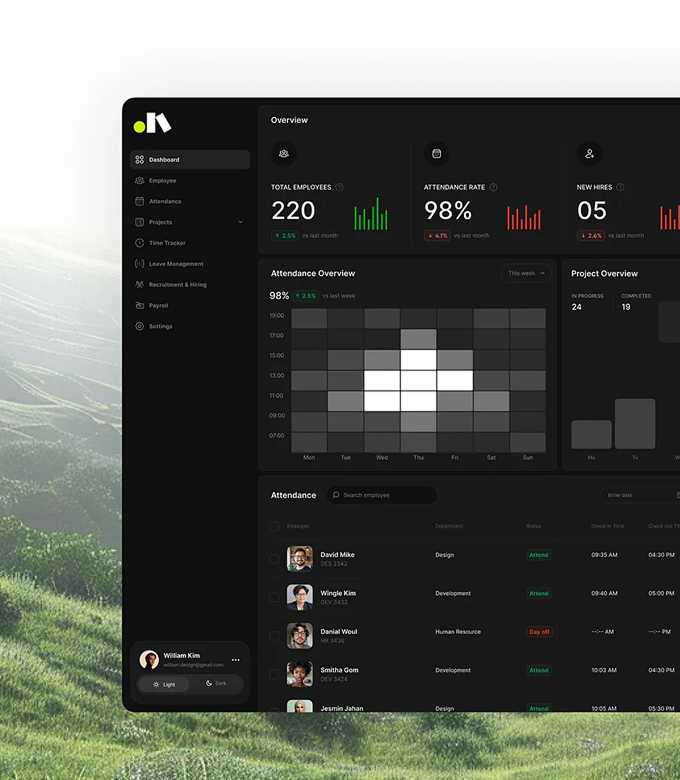
Task: Open the three-dot menu beside William Kim
Action: click(236, 660)
